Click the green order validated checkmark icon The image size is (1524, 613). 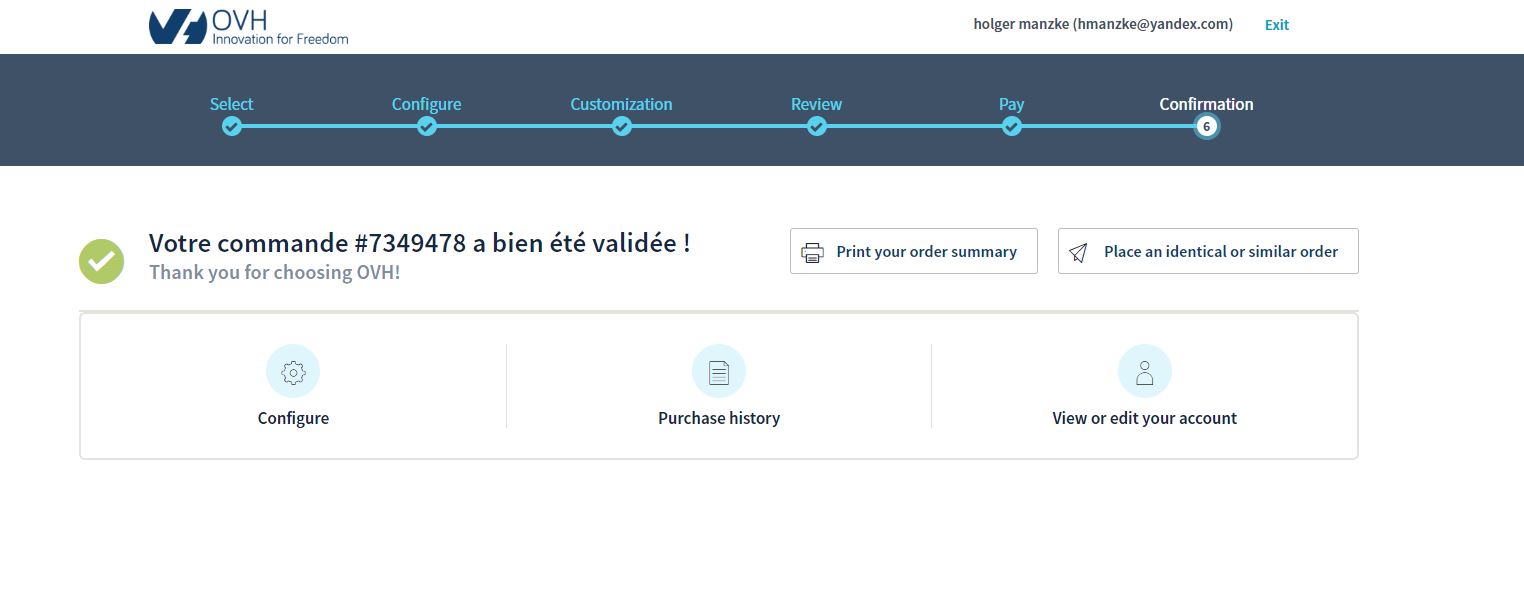[x=102, y=262]
